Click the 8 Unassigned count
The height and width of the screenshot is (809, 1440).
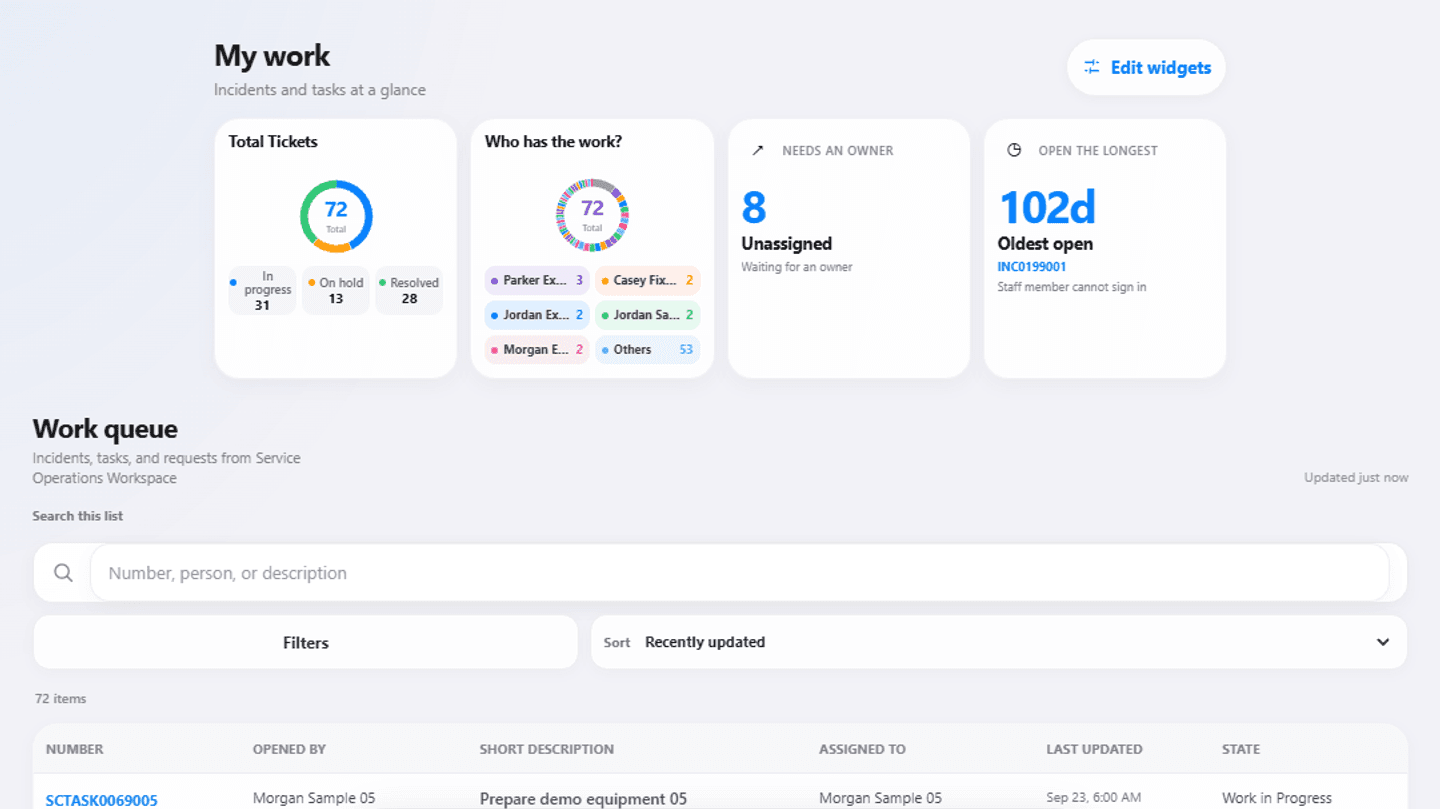click(x=754, y=208)
